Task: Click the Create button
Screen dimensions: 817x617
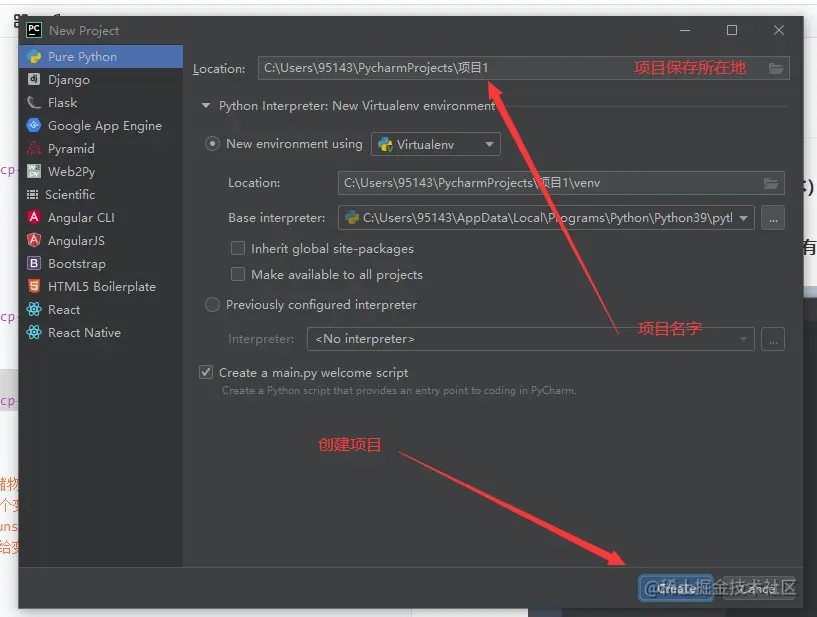Action: (676, 589)
